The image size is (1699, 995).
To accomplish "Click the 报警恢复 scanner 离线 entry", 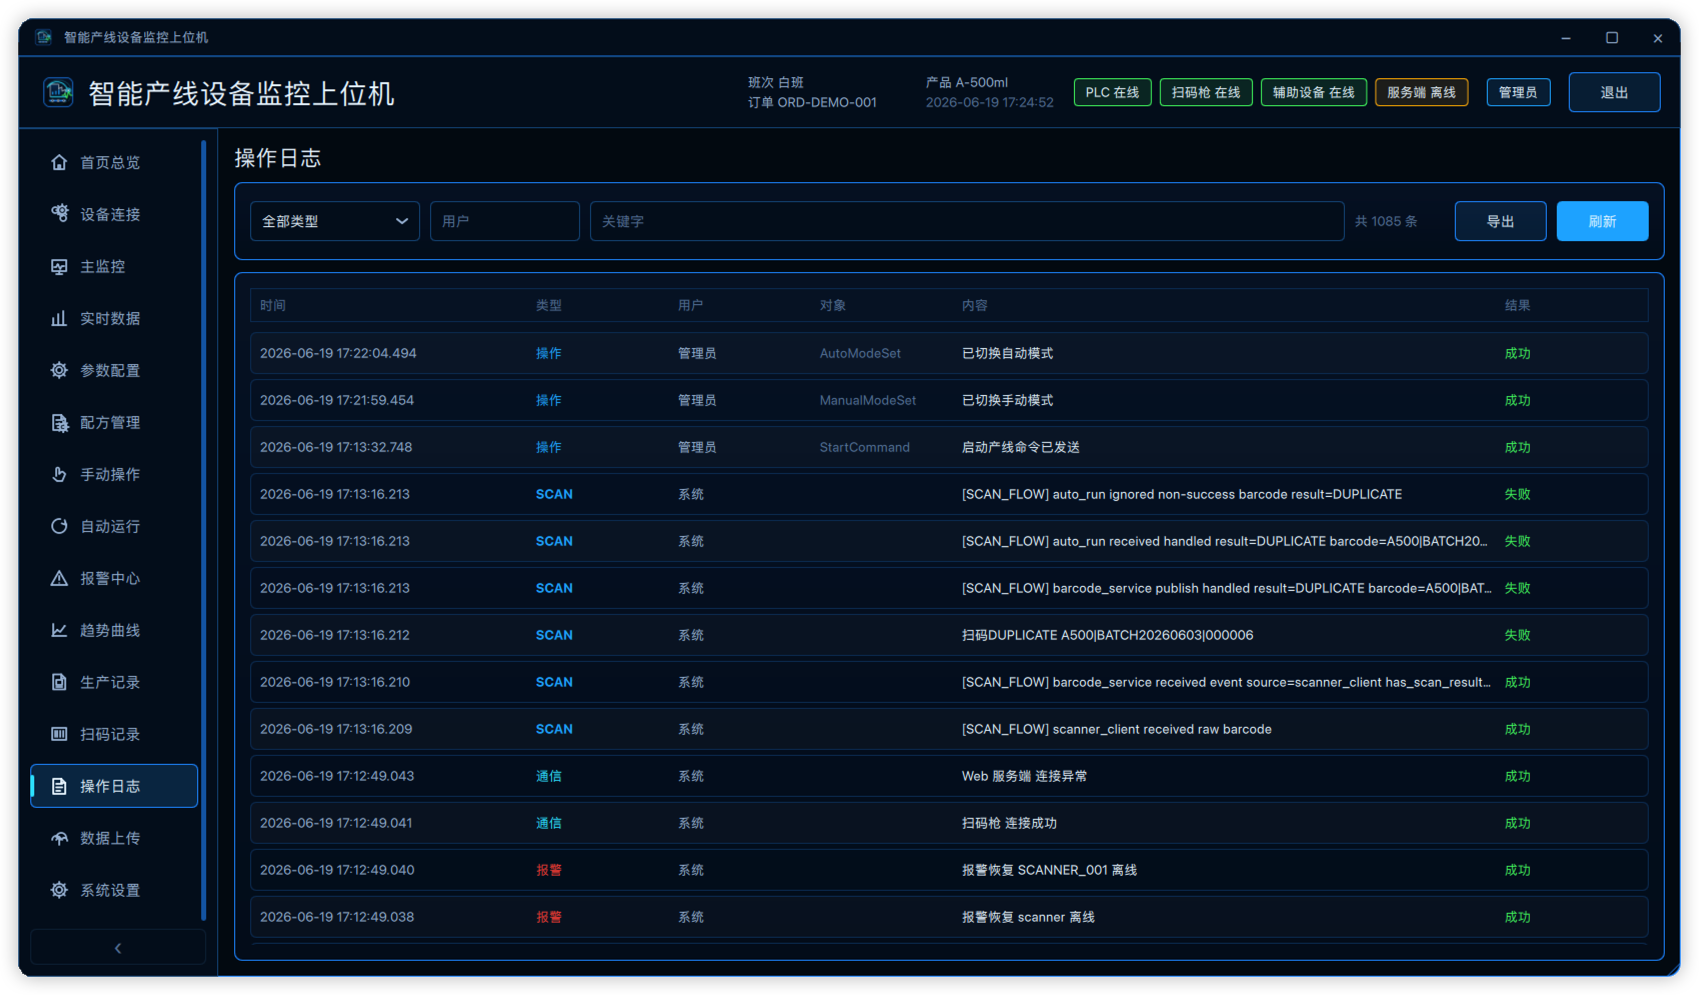I will (949, 917).
